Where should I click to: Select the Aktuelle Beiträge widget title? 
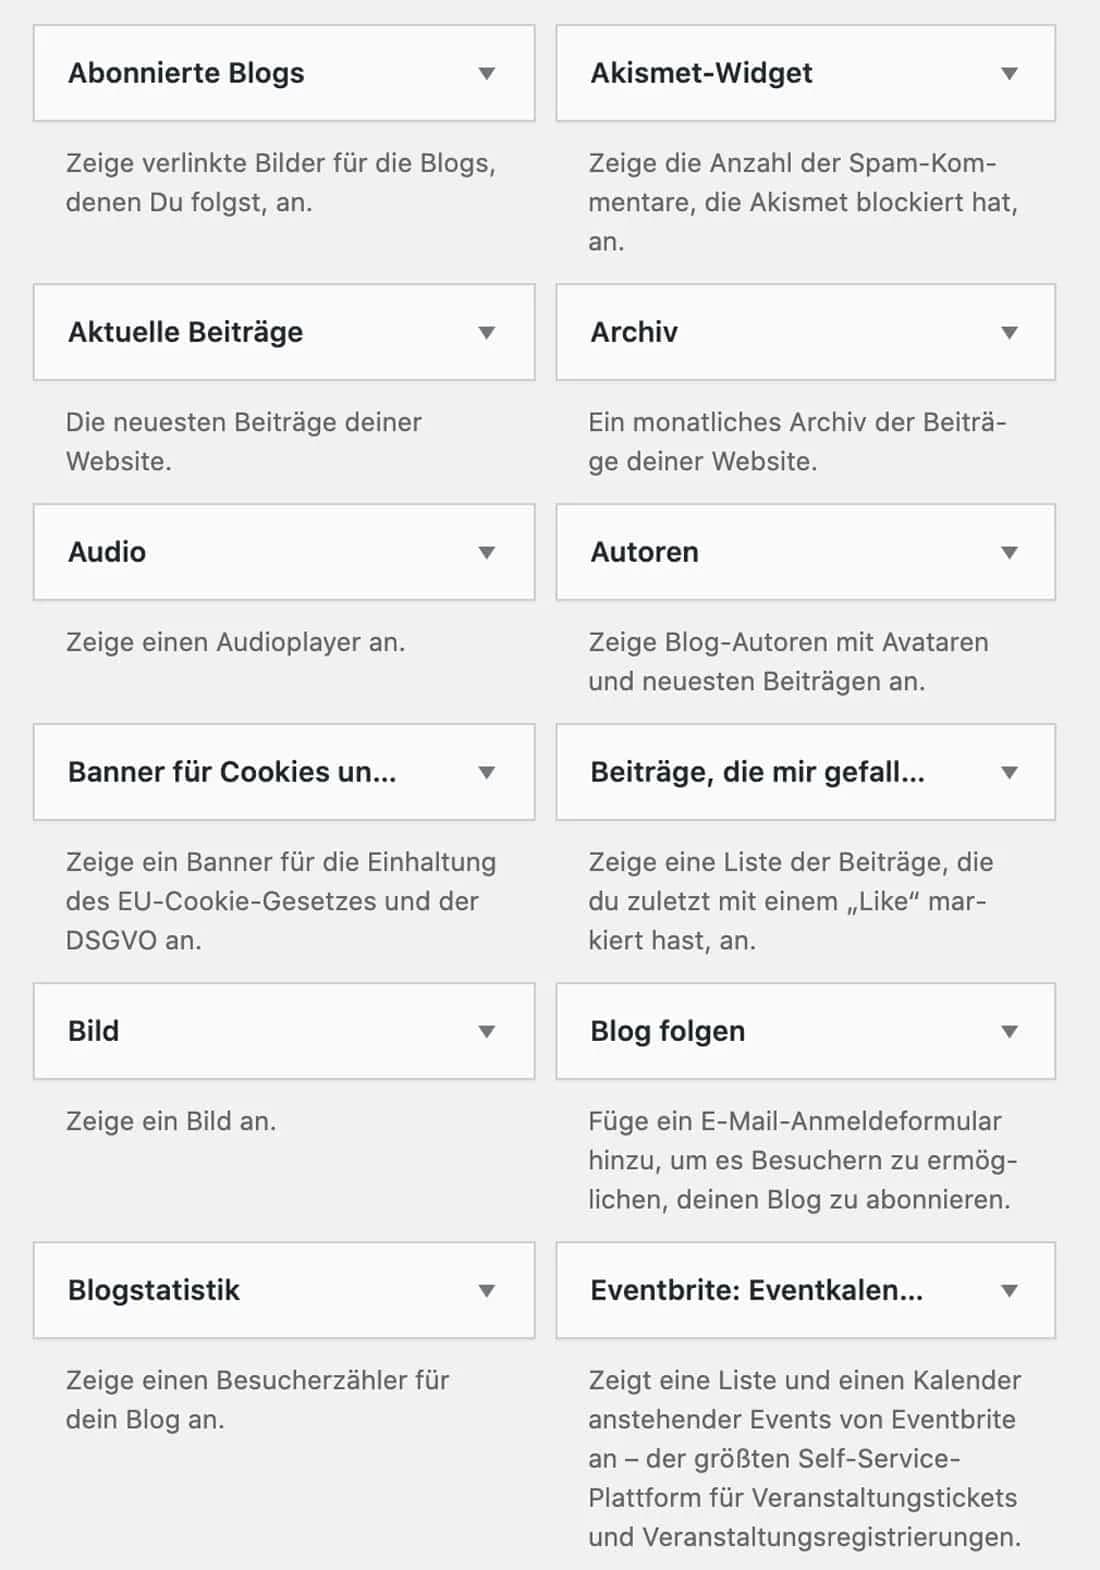[186, 332]
